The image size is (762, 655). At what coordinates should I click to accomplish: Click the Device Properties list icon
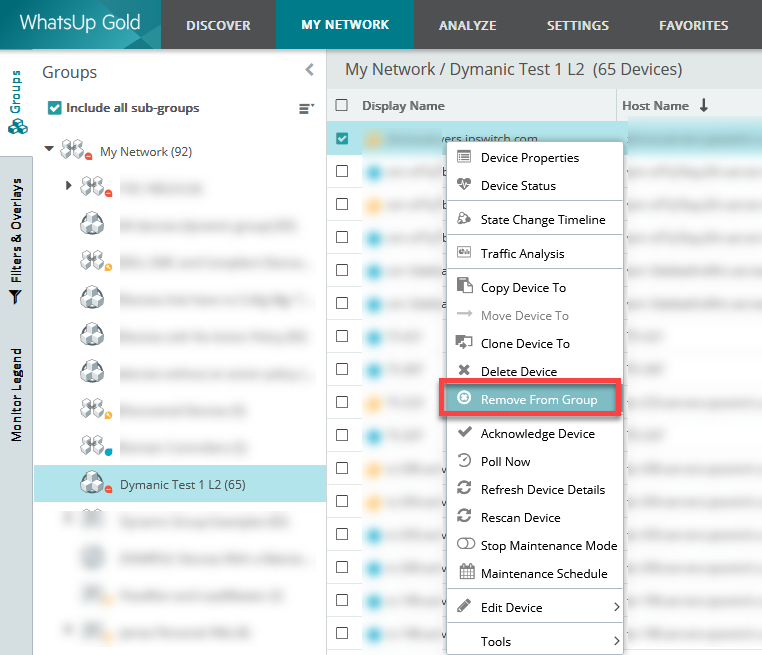tap(464, 156)
